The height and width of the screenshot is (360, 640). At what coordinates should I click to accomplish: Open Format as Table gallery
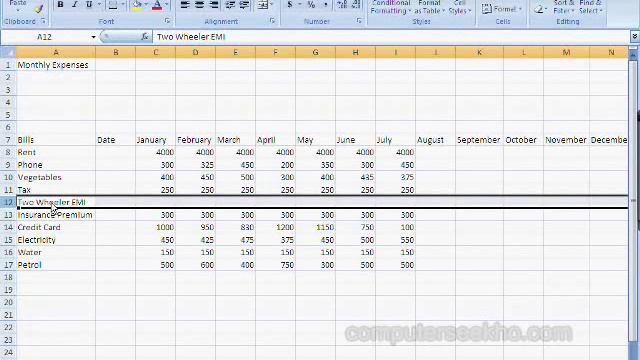tap(429, 7)
